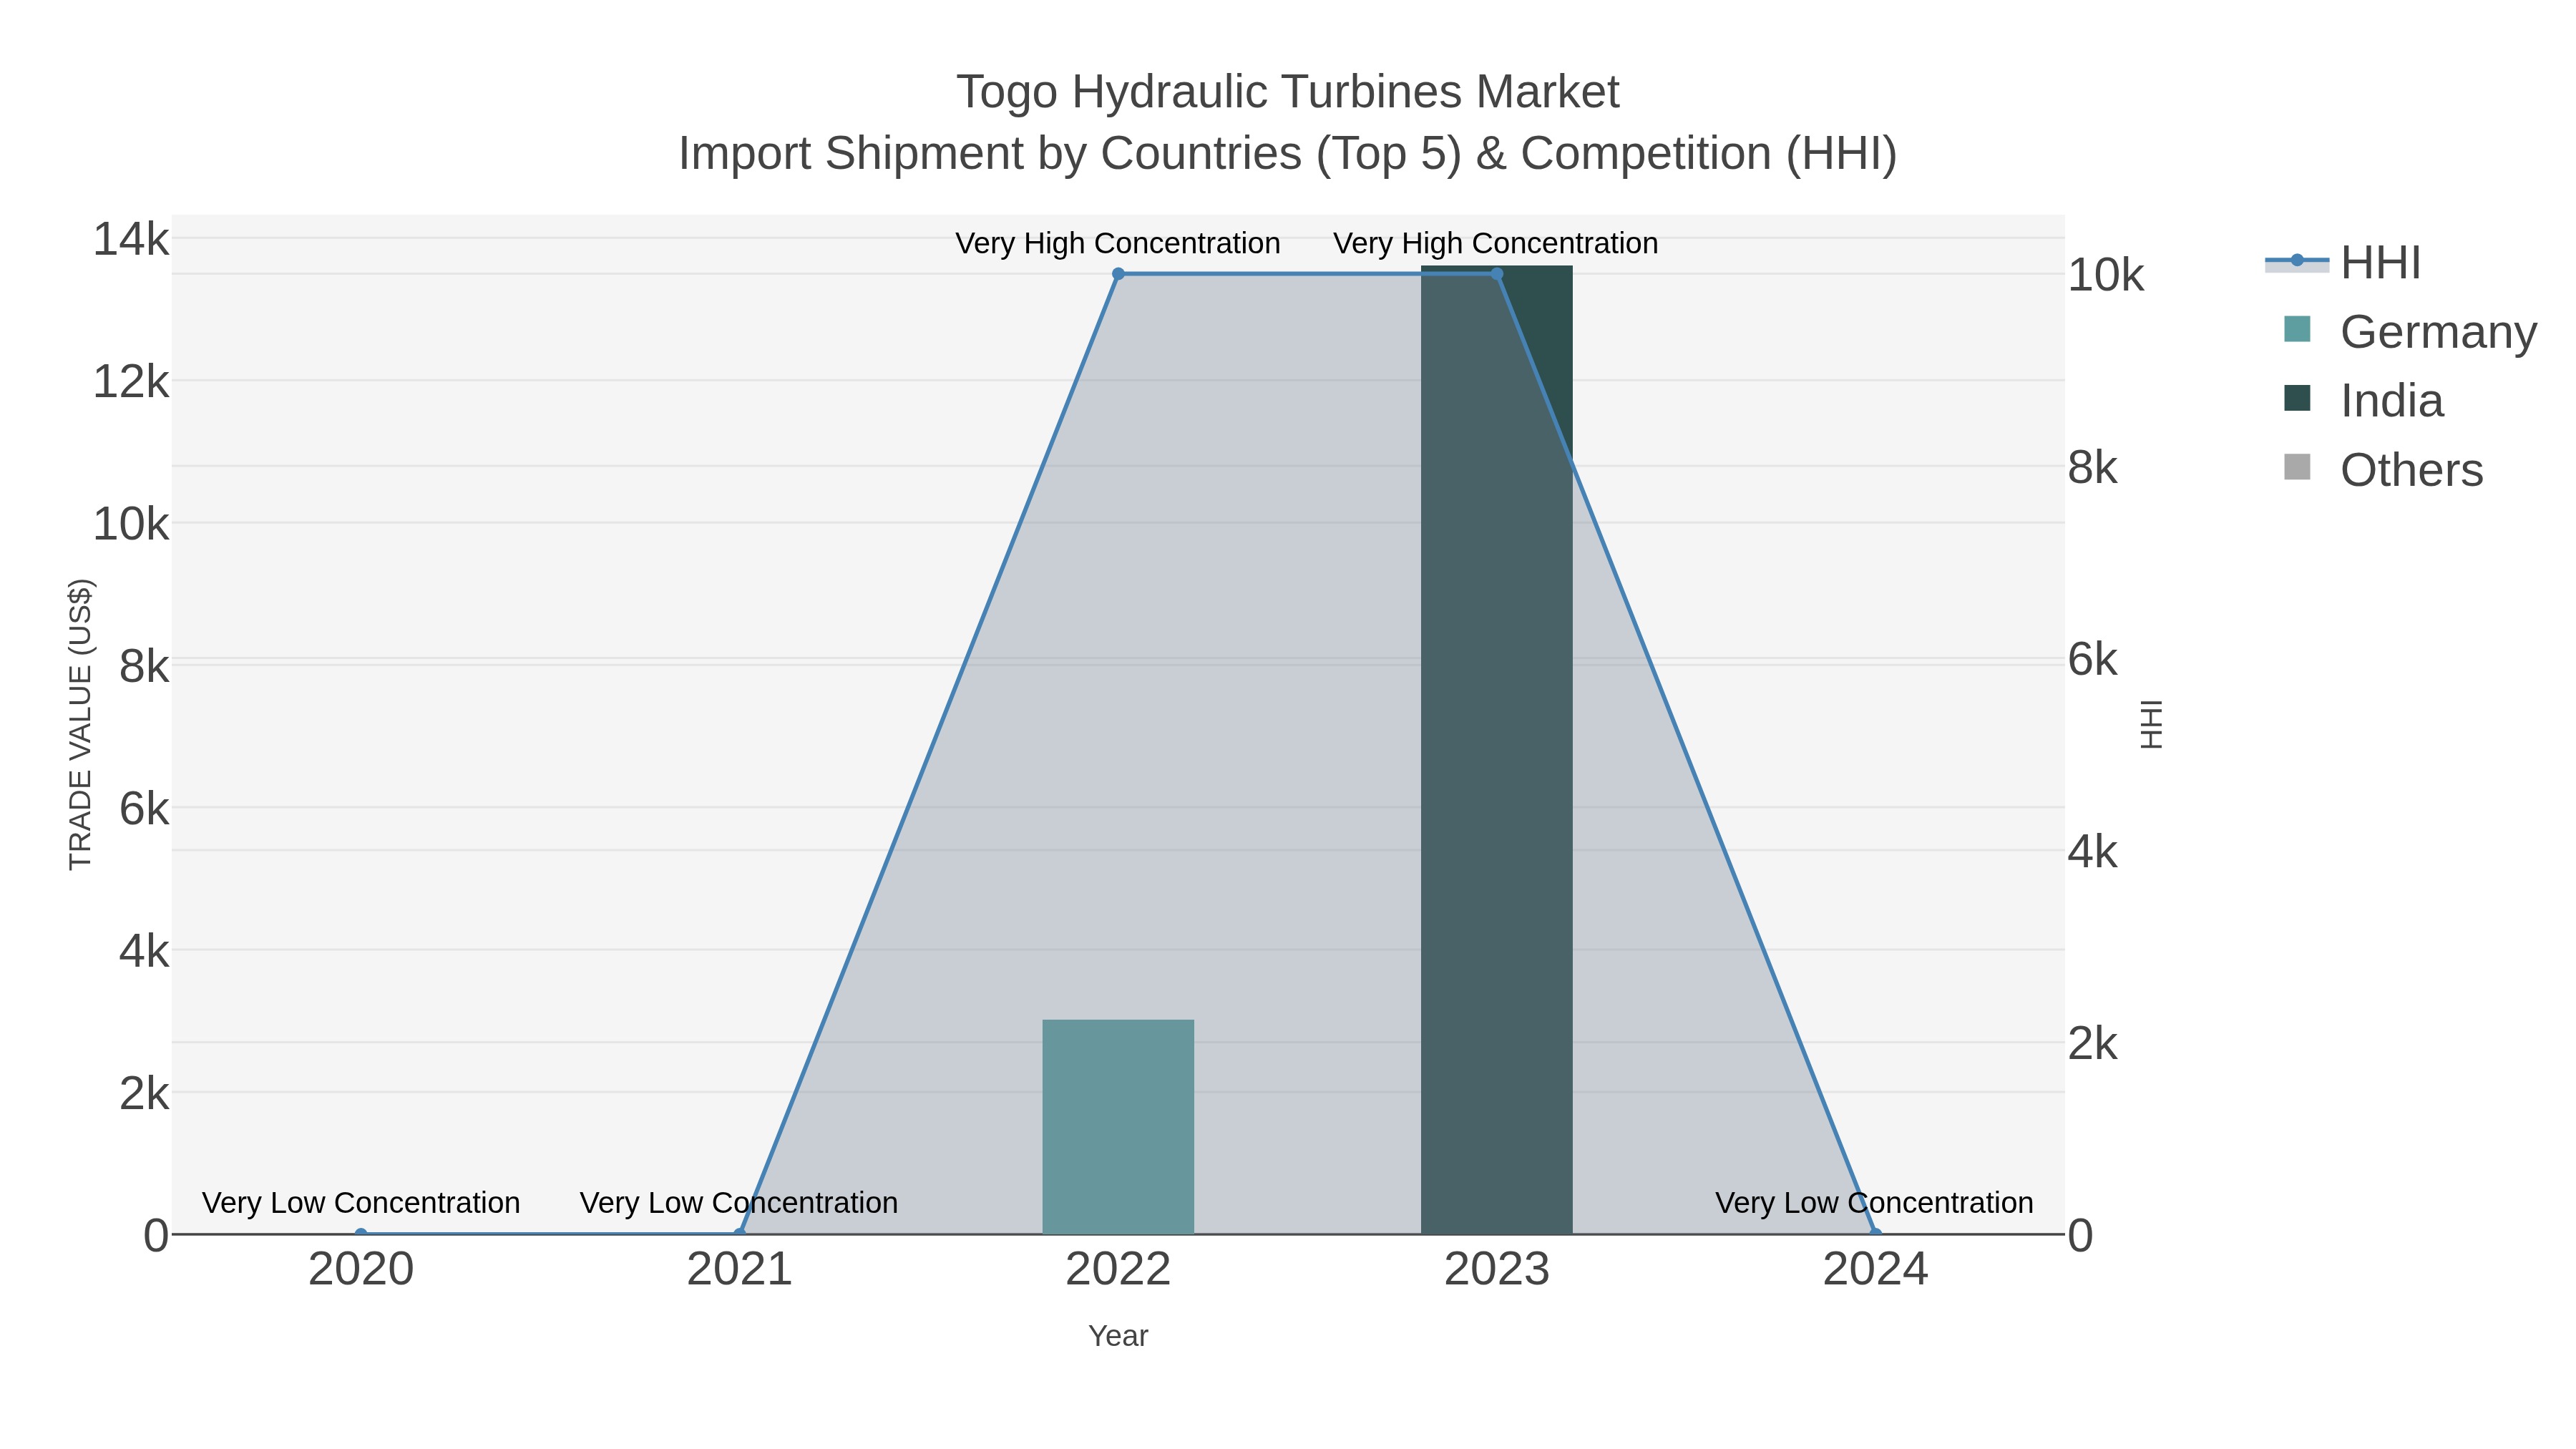Click the HHI line marker in legend
2576x1449 pixels.
point(2297,261)
